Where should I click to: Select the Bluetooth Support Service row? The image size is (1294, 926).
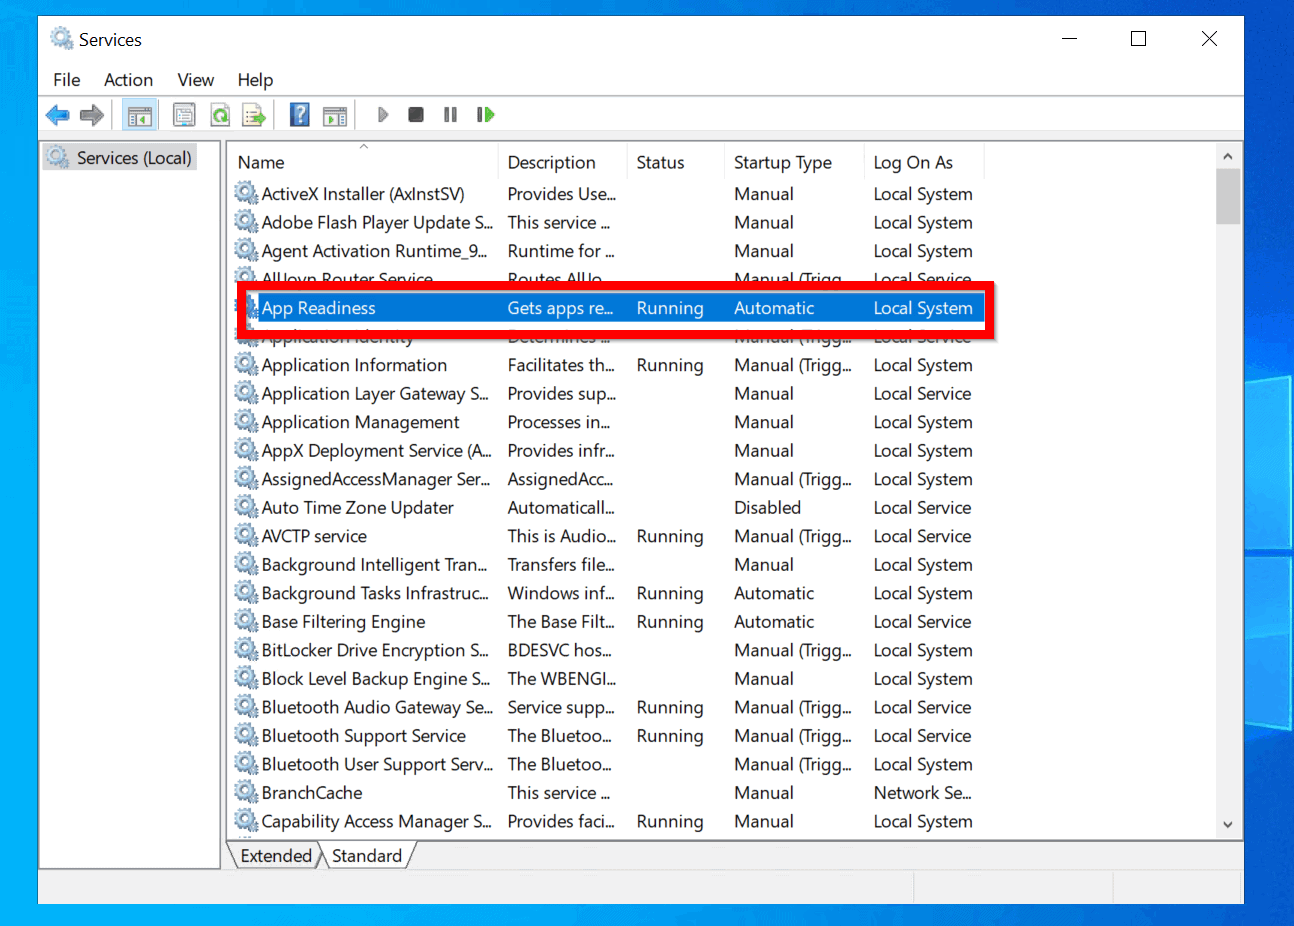(x=364, y=736)
